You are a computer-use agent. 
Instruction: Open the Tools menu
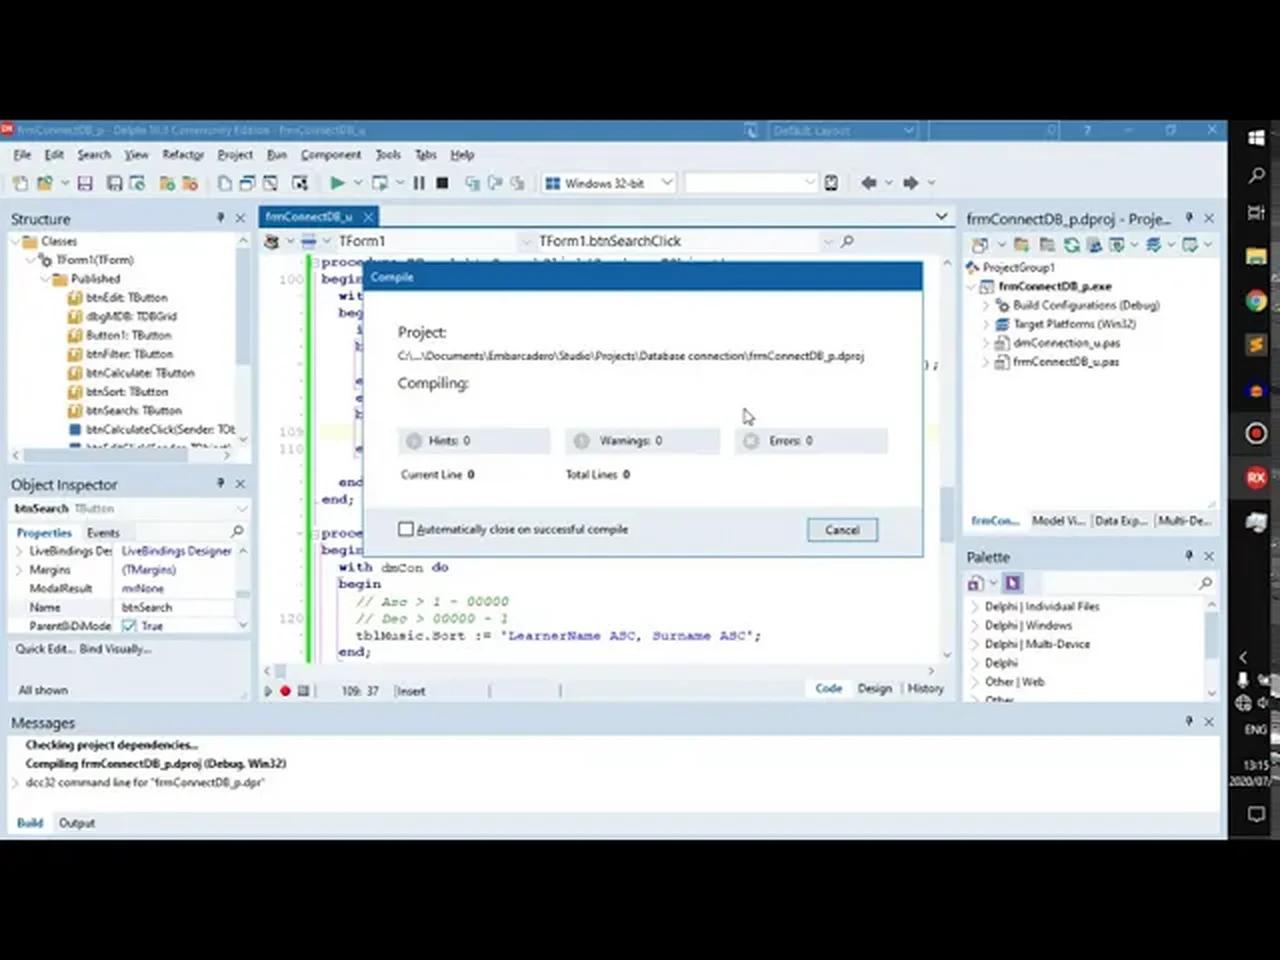pos(387,154)
